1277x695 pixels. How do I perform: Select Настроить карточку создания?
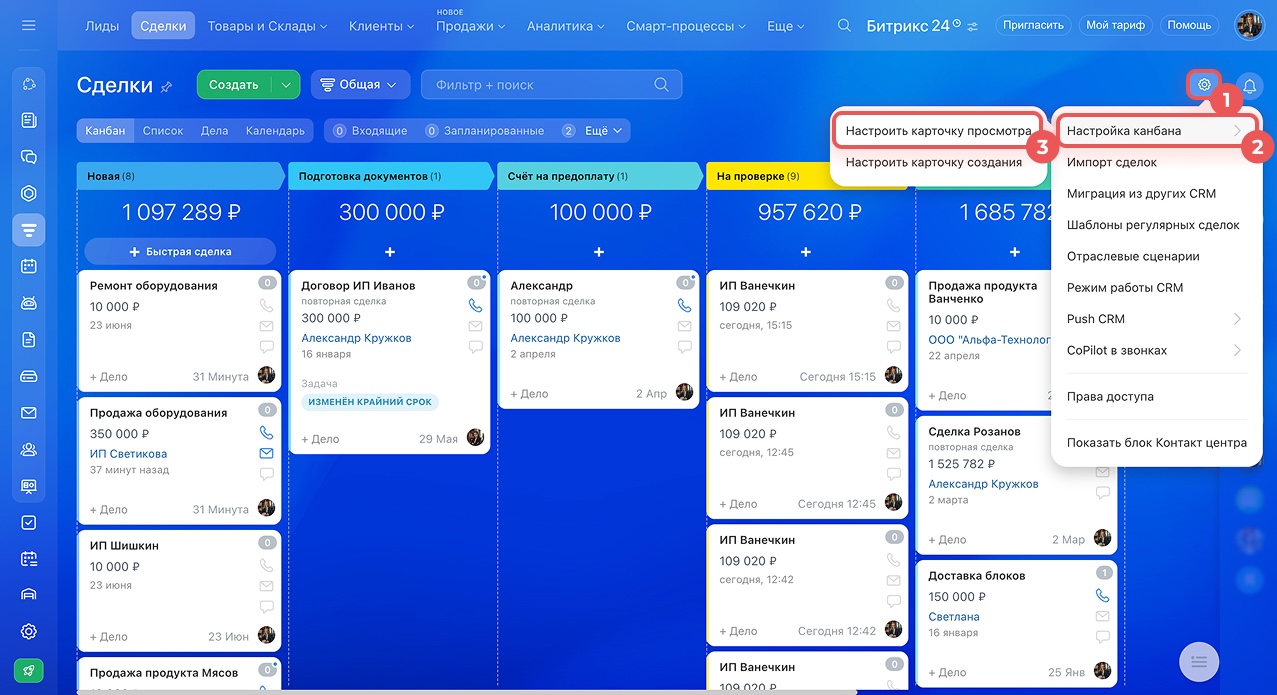(934, 162)
